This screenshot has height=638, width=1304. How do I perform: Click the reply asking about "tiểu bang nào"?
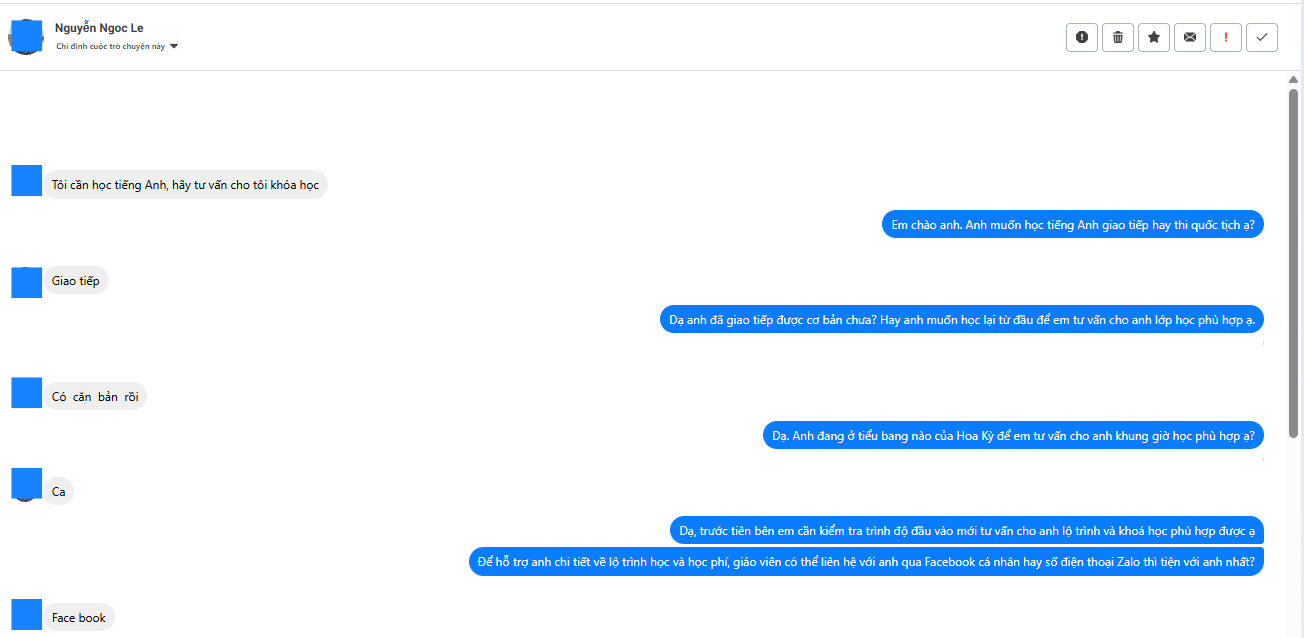[1013, 436]
